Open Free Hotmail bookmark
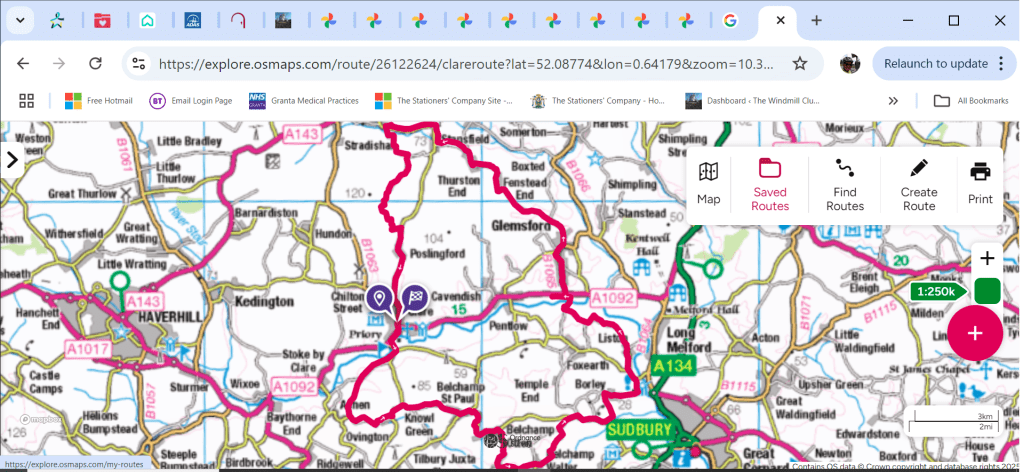The height and width of the screenshot is (472, 1023). click(99, 100)
